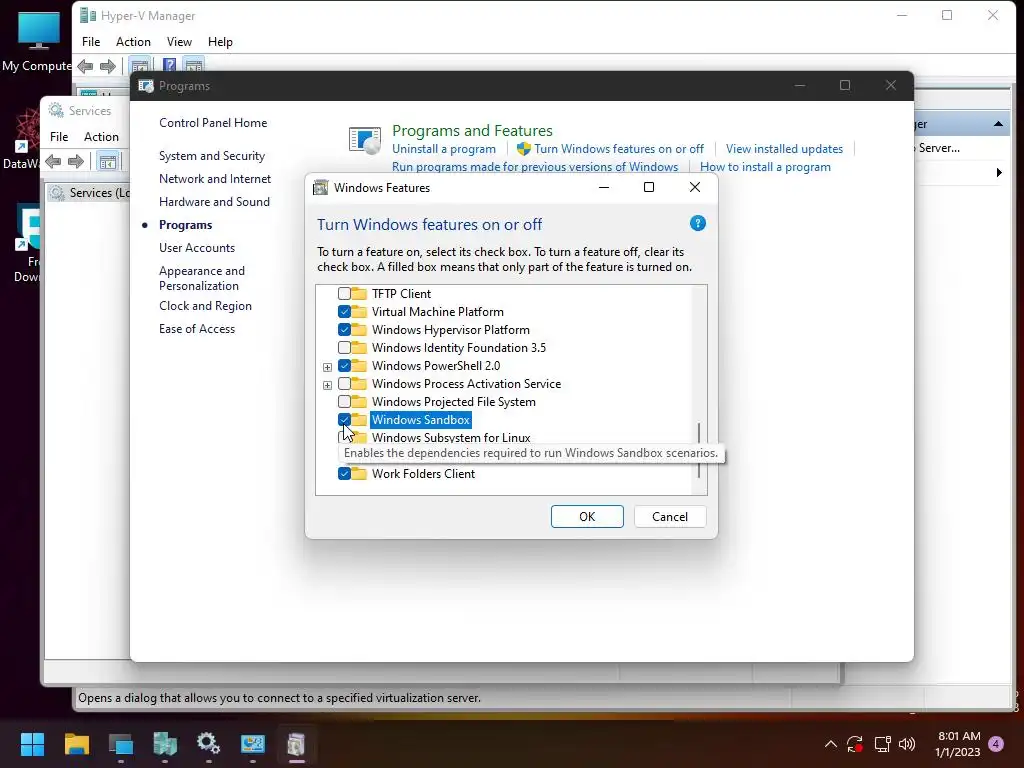
Task: Expand Windows PowerShell 2.0 tree node
Action: [327, 367]
